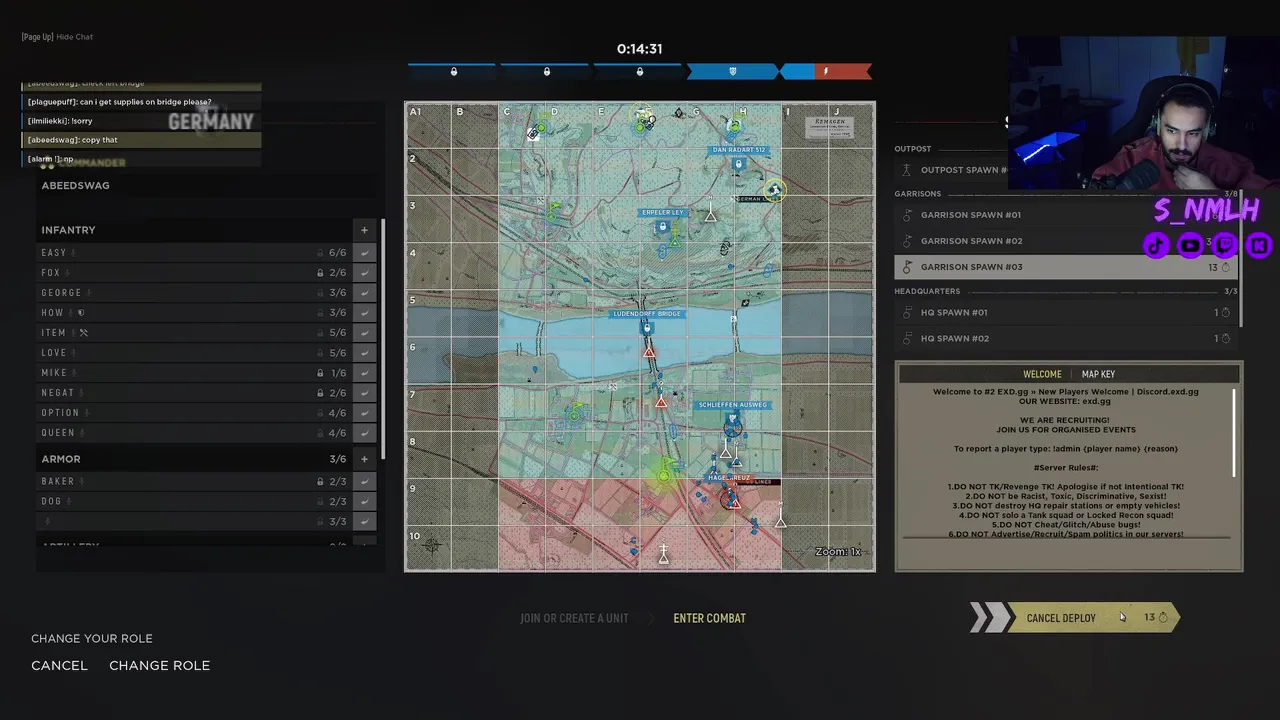Join the NEGAT squad using its arrow icon
This screenshot has width=1280, height=720.
pos(364,393)
